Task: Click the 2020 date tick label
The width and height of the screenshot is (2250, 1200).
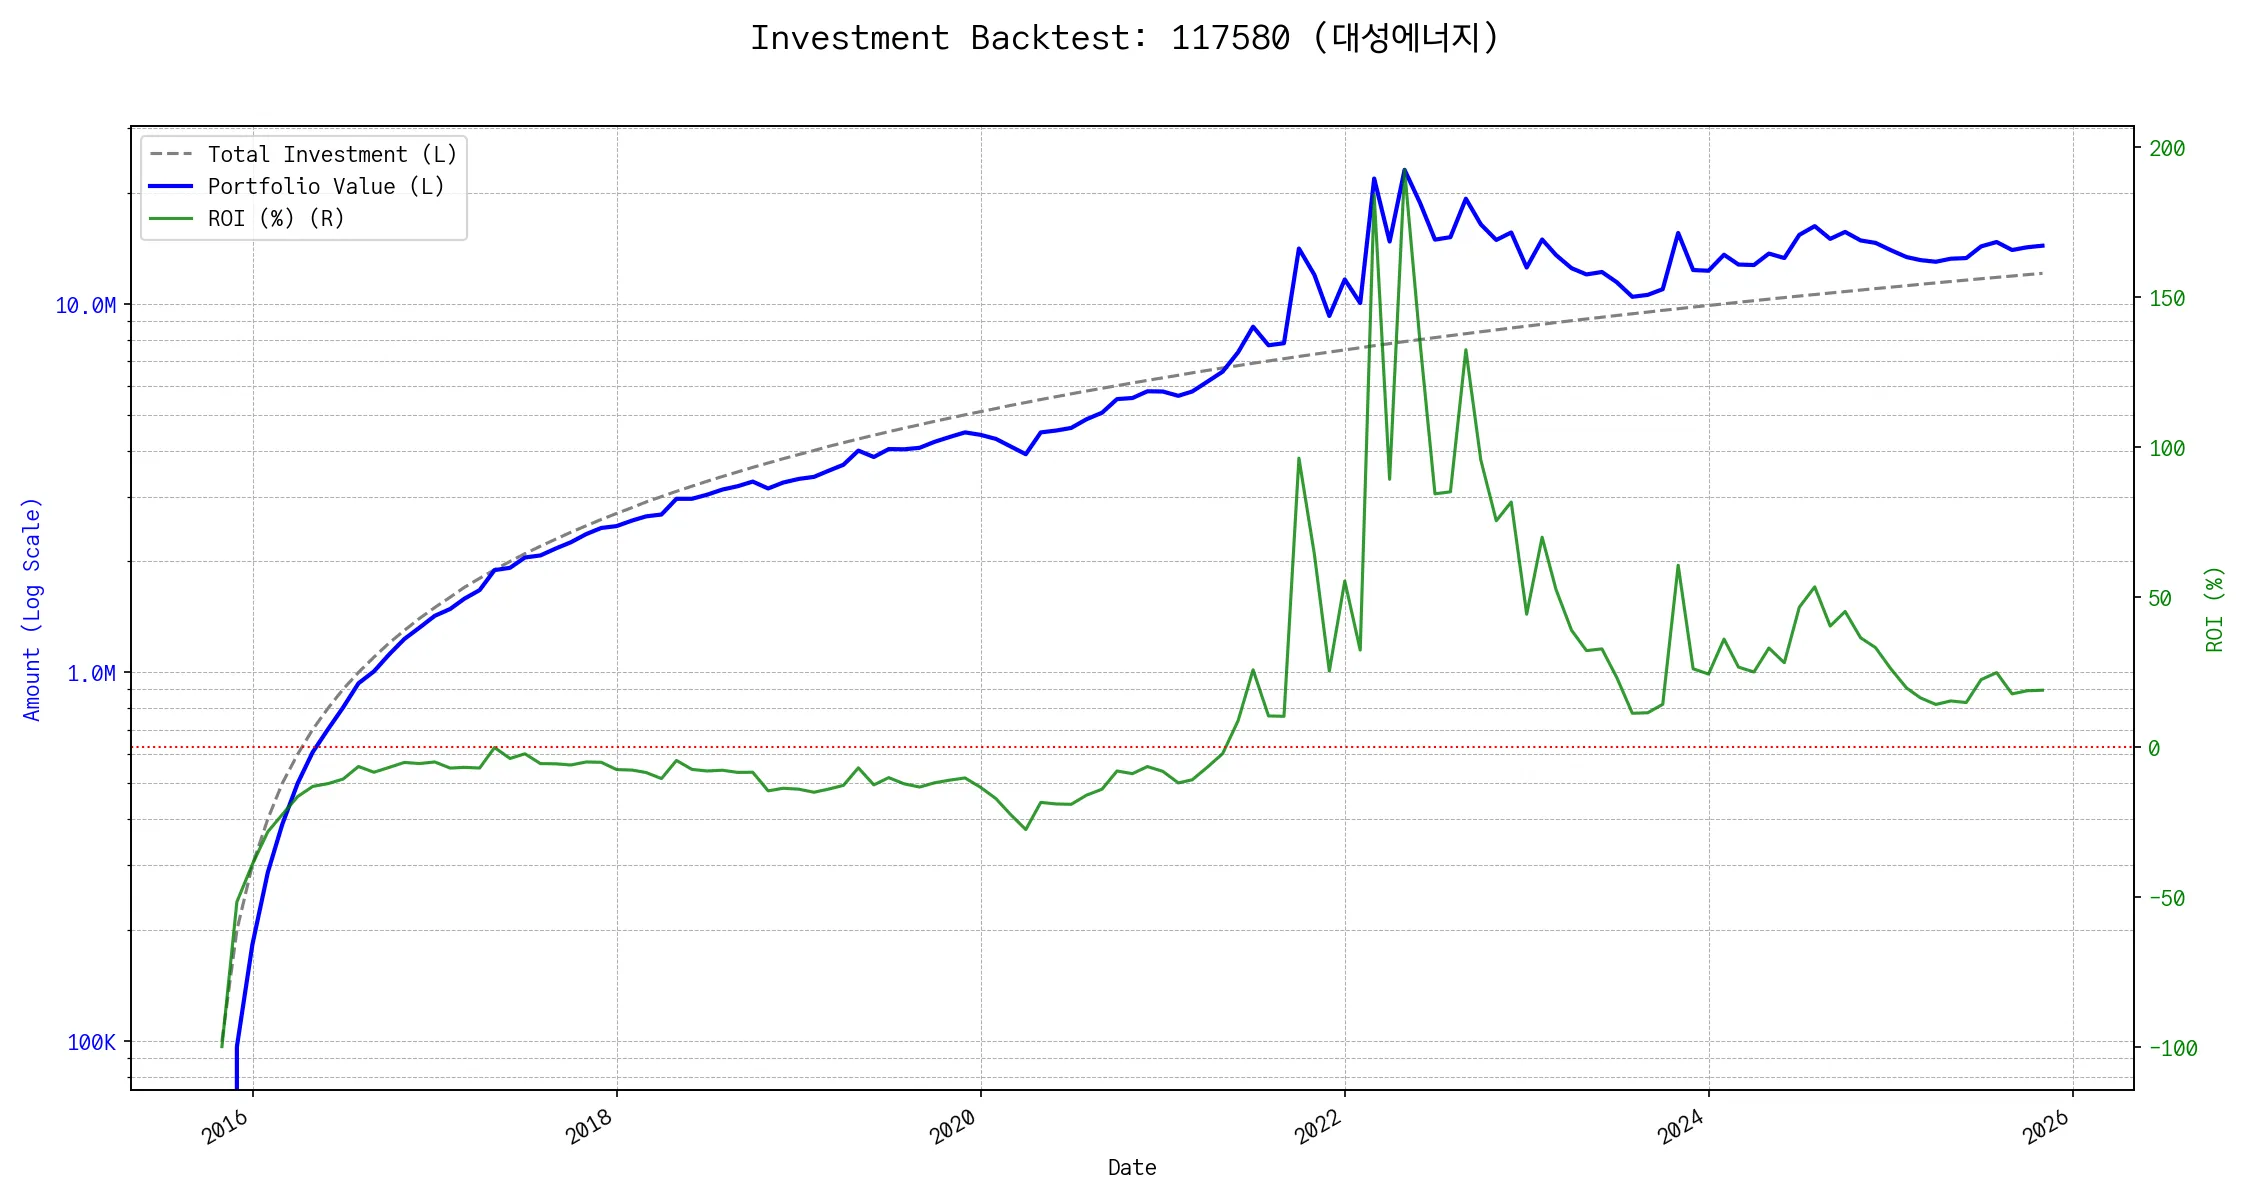Action: (x=953, y=1127)
